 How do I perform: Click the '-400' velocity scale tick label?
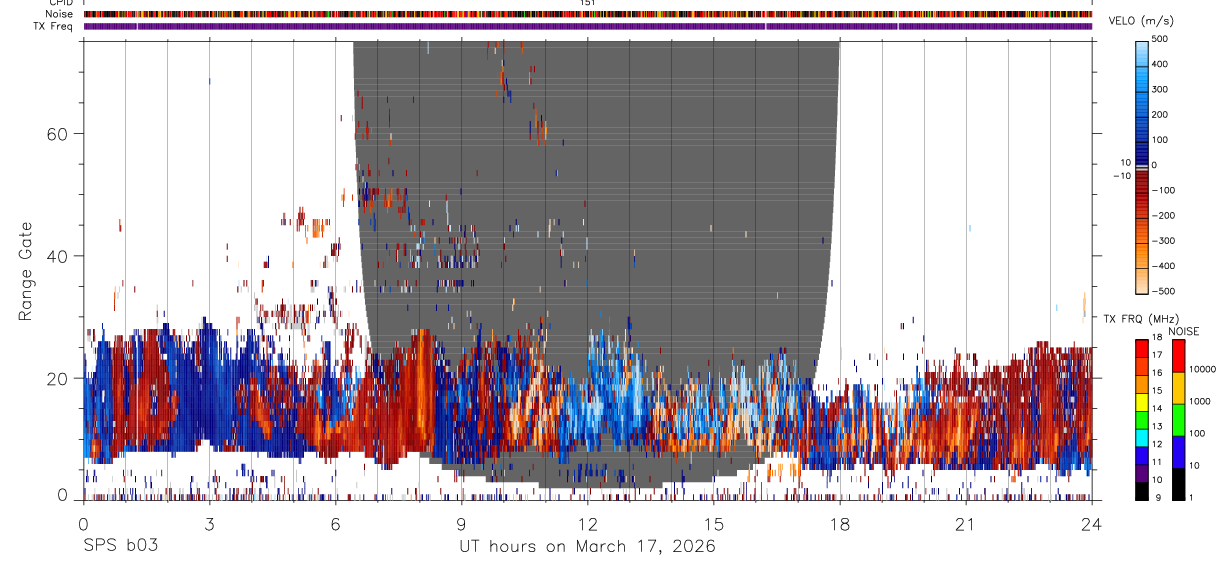[x=1164, y=266]
